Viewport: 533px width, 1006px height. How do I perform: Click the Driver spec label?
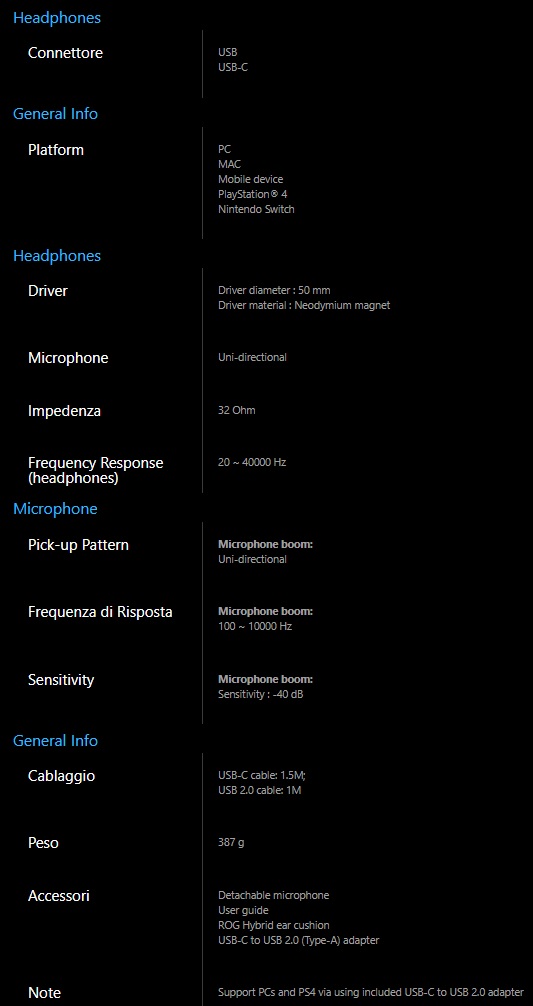[x=47, y=291]
